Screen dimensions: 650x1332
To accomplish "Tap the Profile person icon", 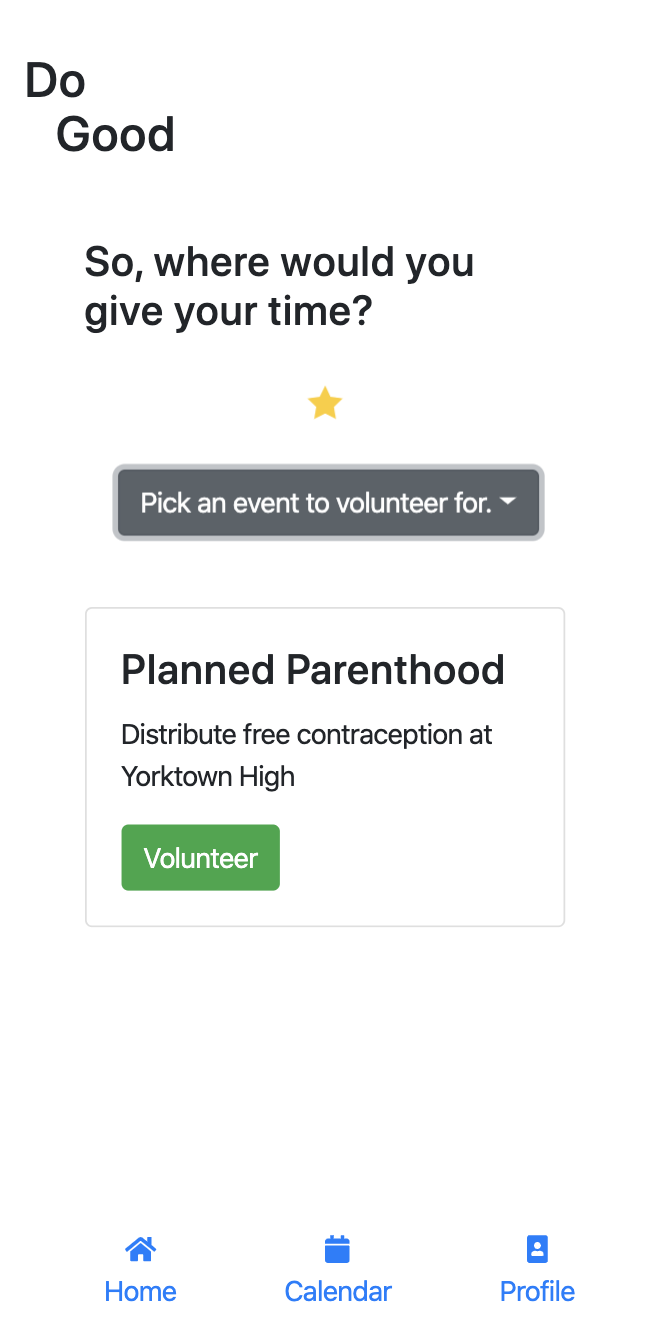I will coord(537,1249).
